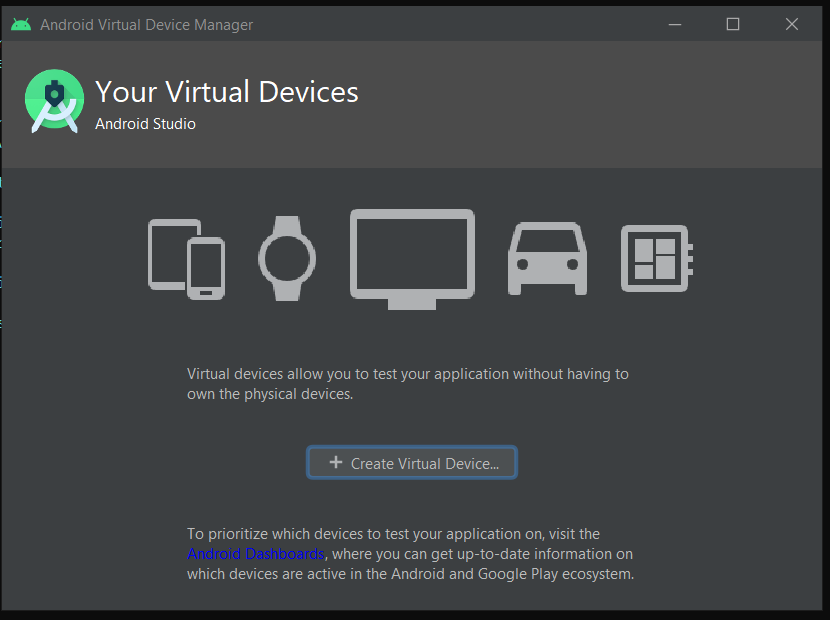Click the Wear OS watch icon
Screen dimensions: 830x620
[x=287, y=258]
